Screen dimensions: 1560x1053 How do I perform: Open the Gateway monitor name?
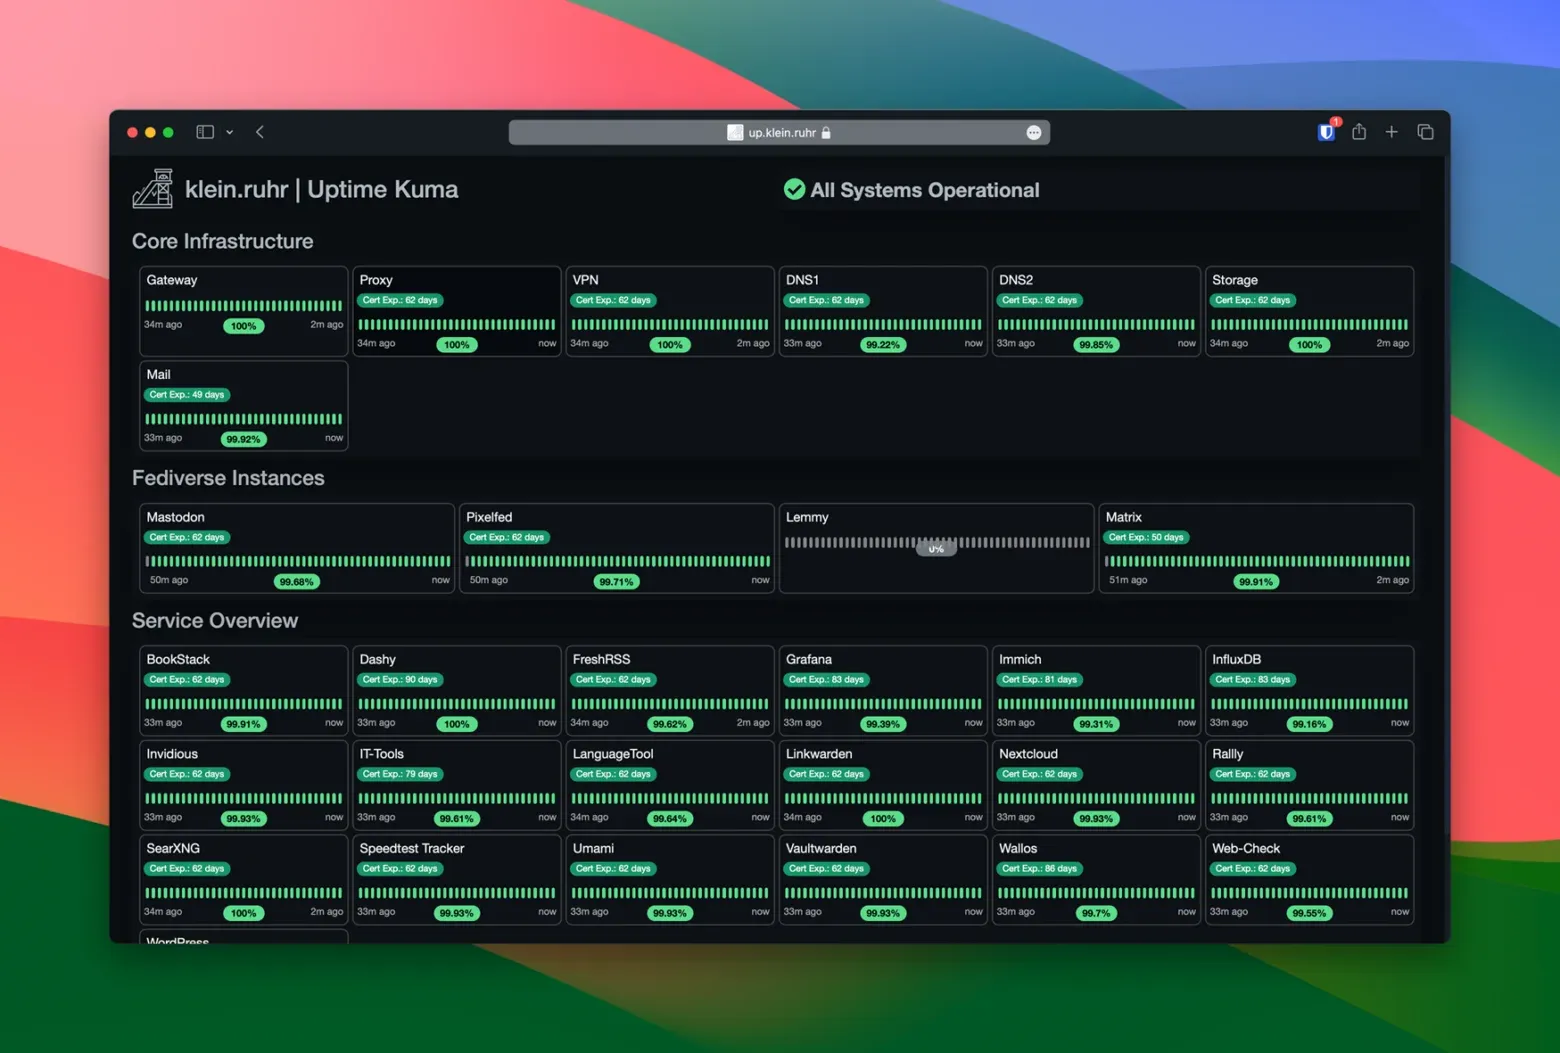[x=171, y=280]
